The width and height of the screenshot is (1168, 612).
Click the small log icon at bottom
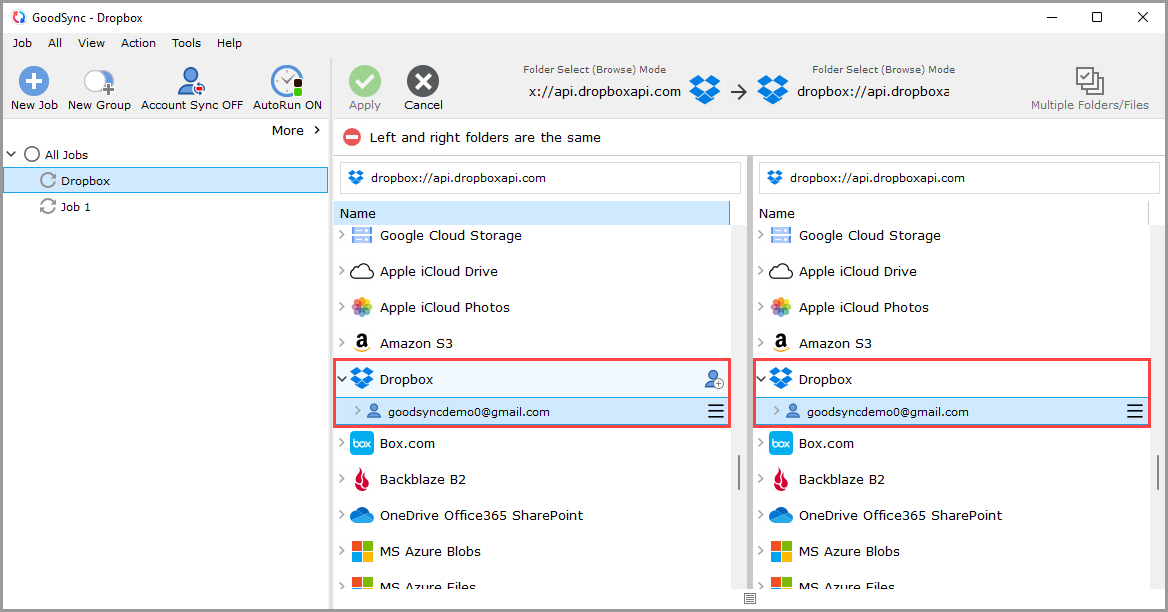pos(749,599)
